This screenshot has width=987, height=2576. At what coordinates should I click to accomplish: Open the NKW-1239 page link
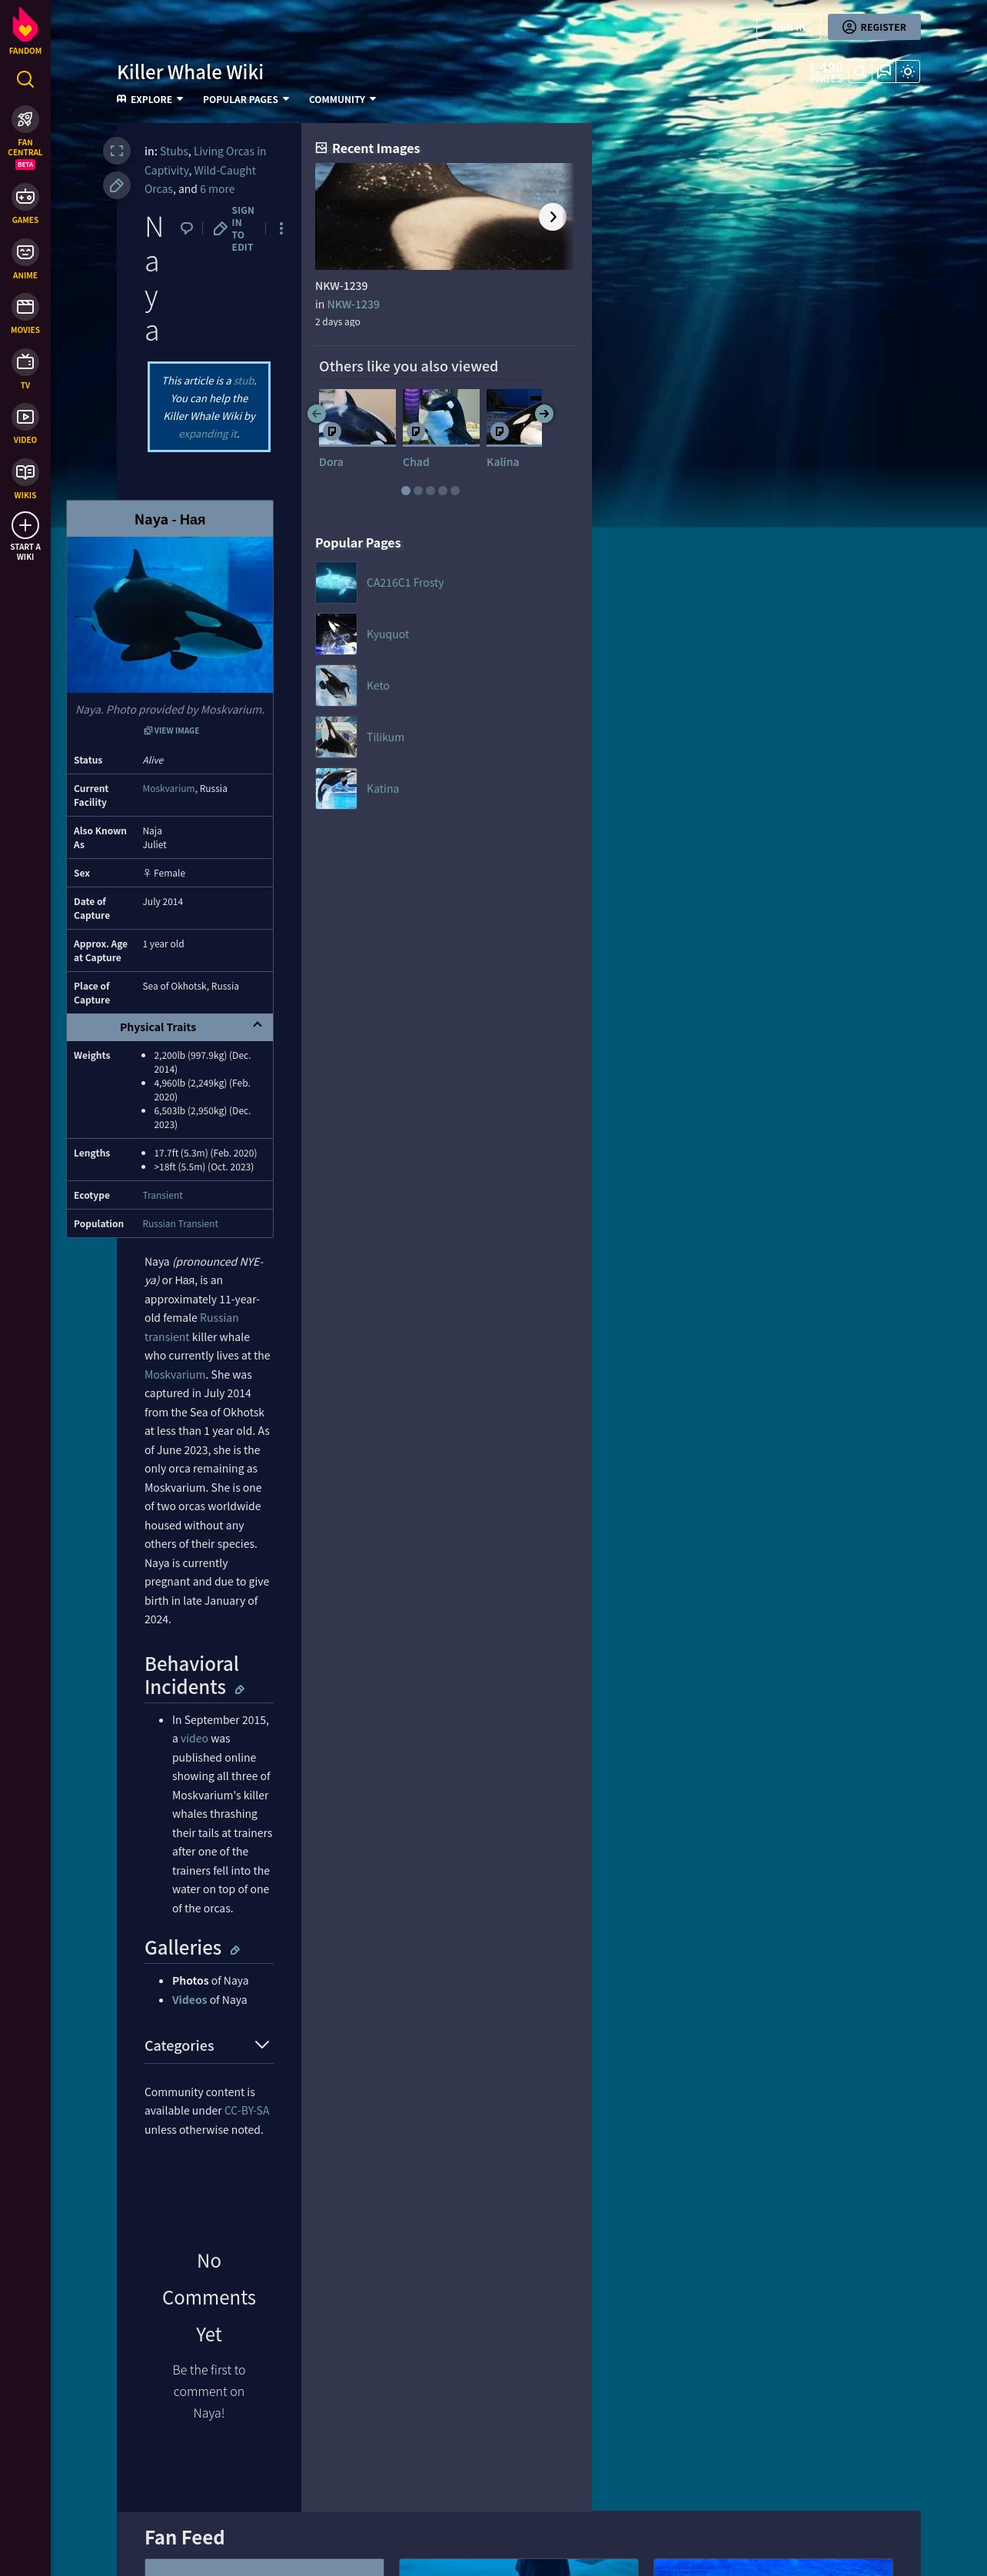point(353,304)
